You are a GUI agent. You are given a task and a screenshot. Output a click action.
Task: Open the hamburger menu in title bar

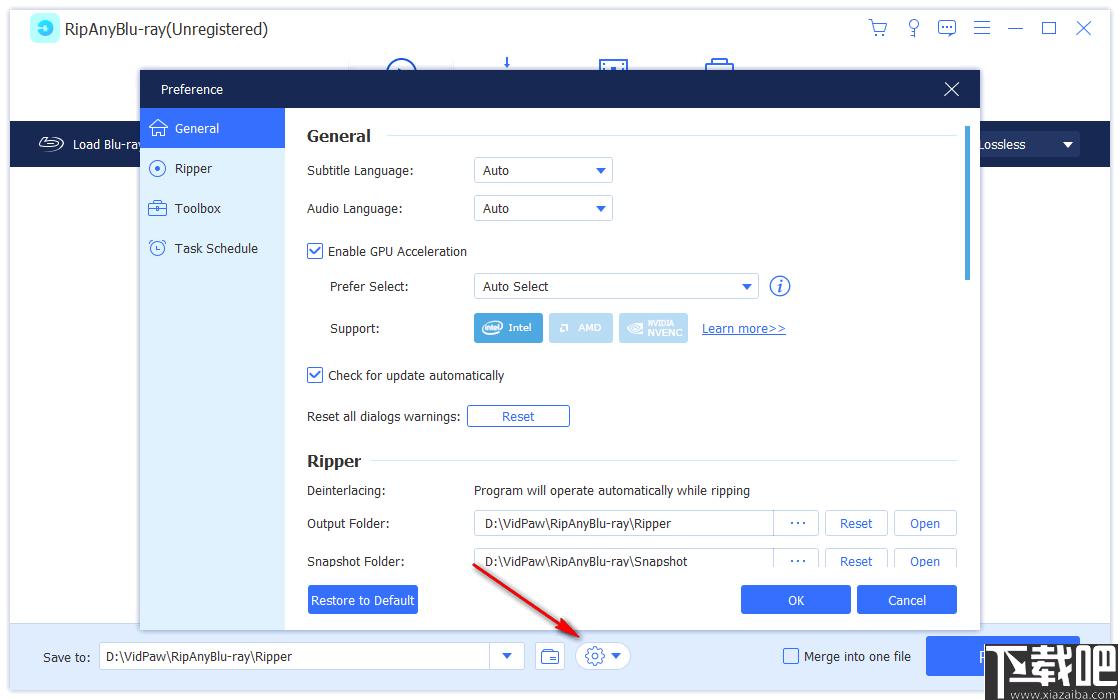pyautogui.click(x=982, y=28)
